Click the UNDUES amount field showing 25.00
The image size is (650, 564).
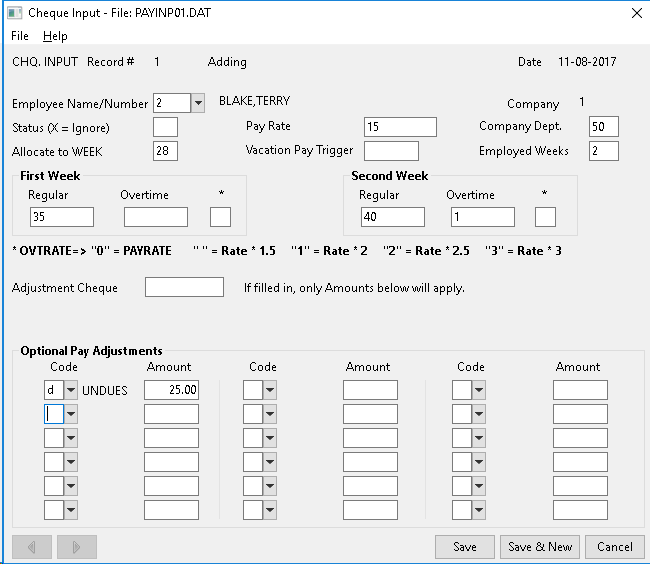click(171, 390)
